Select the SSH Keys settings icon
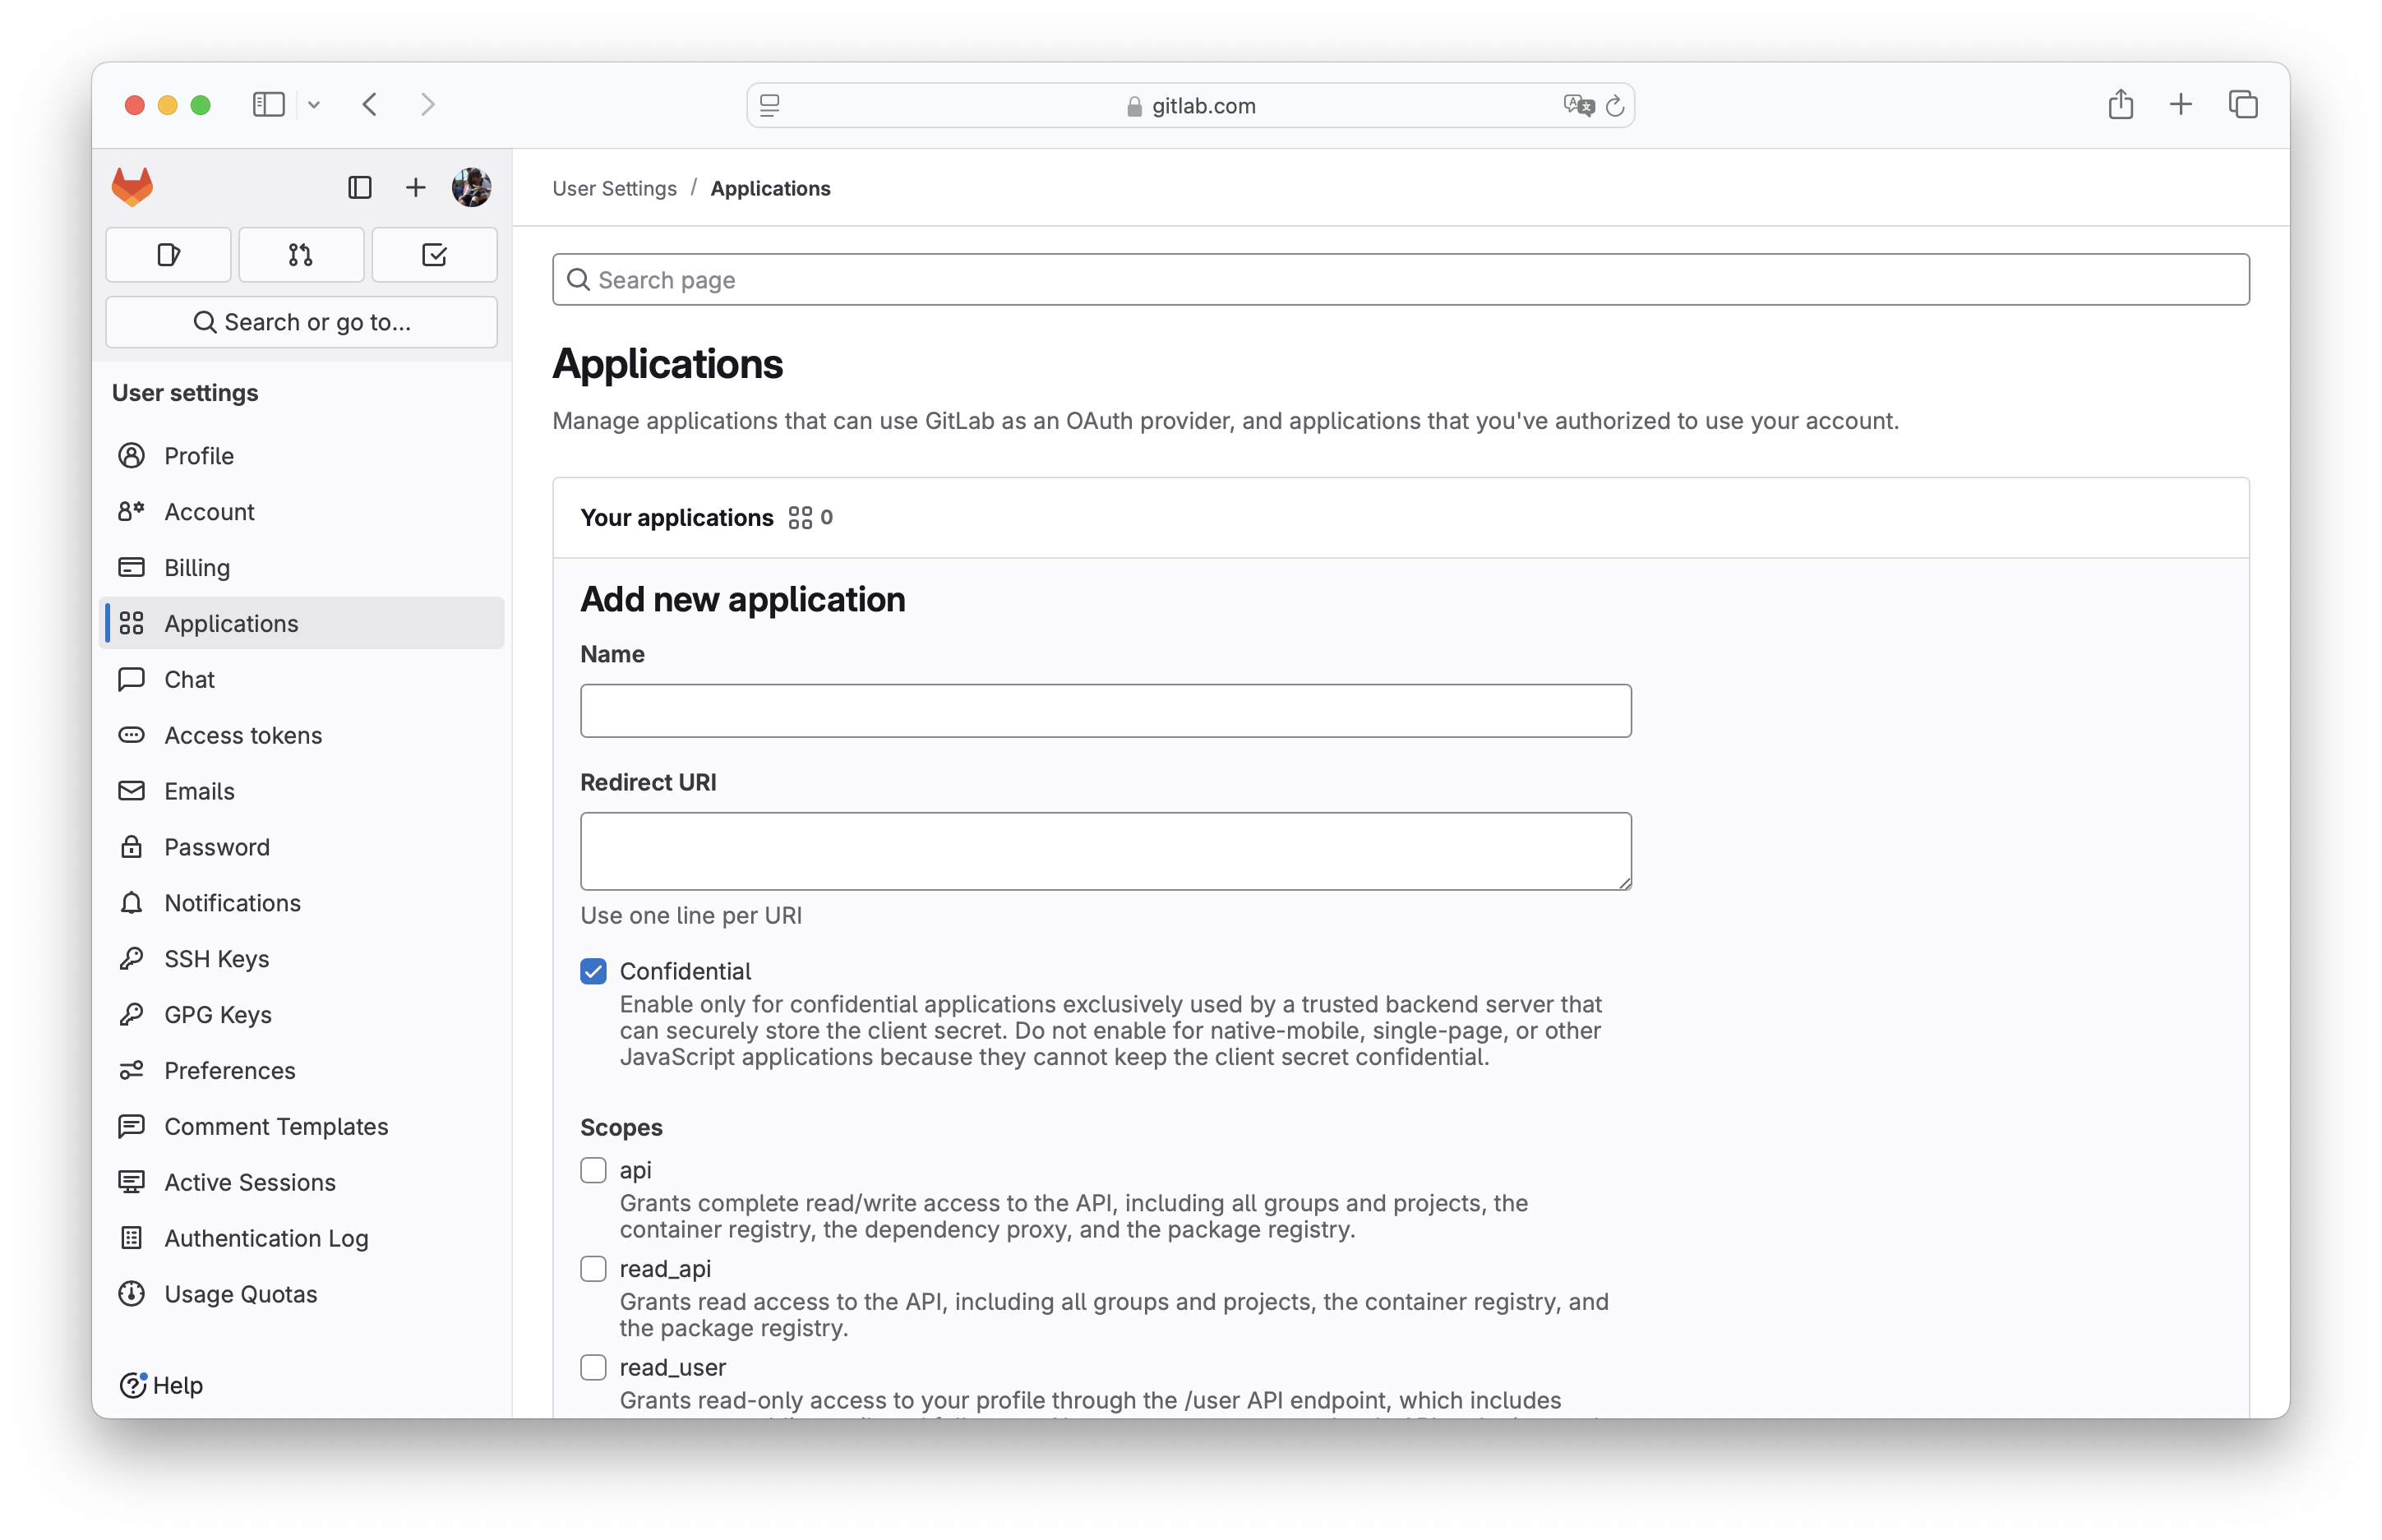Screen dimensions: 2382x1540 pos(133,958)
